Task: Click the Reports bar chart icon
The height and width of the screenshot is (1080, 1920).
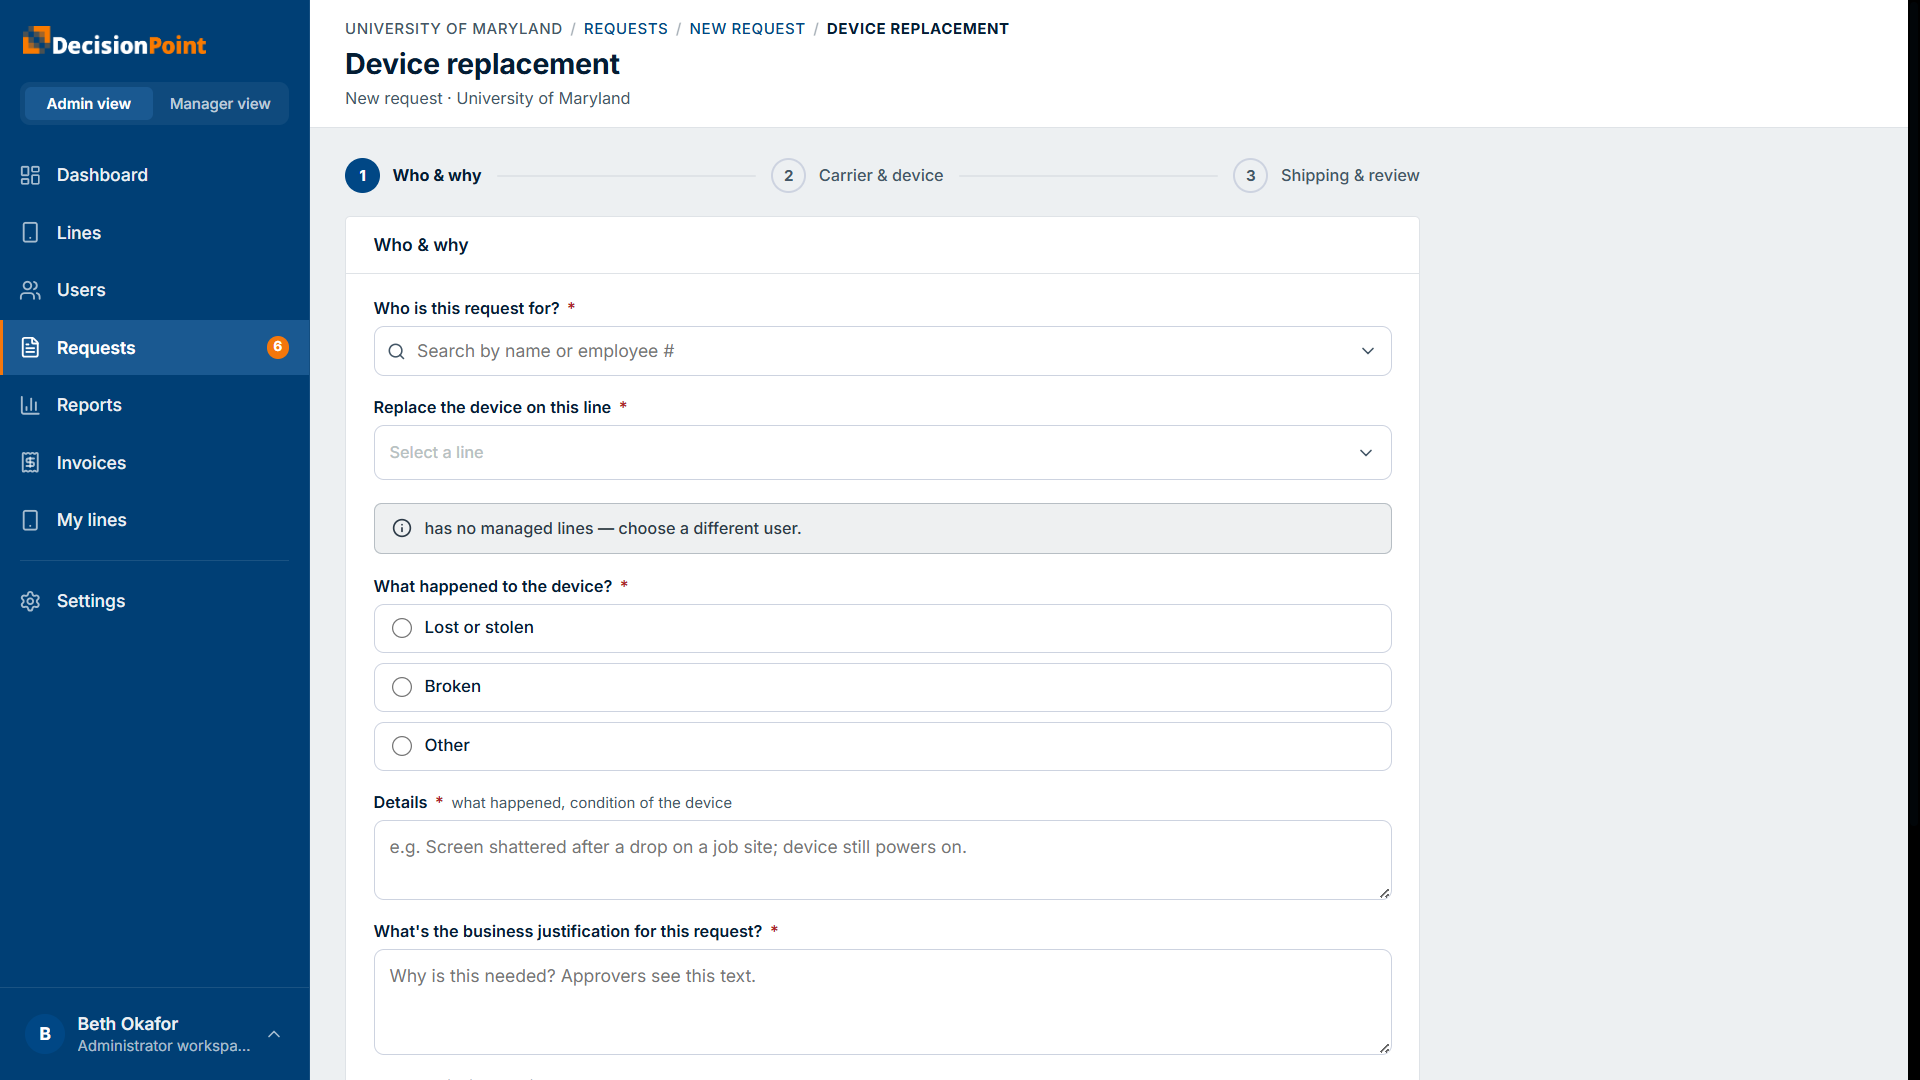Action: [x=30, y=405]
